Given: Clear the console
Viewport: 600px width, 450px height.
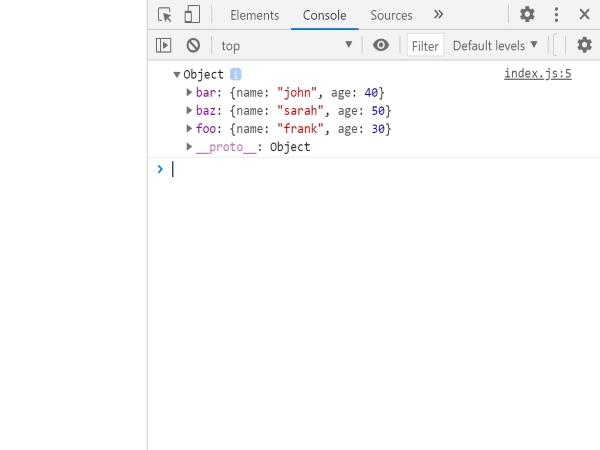Looking at the screenshot, I should coord(193,45).
